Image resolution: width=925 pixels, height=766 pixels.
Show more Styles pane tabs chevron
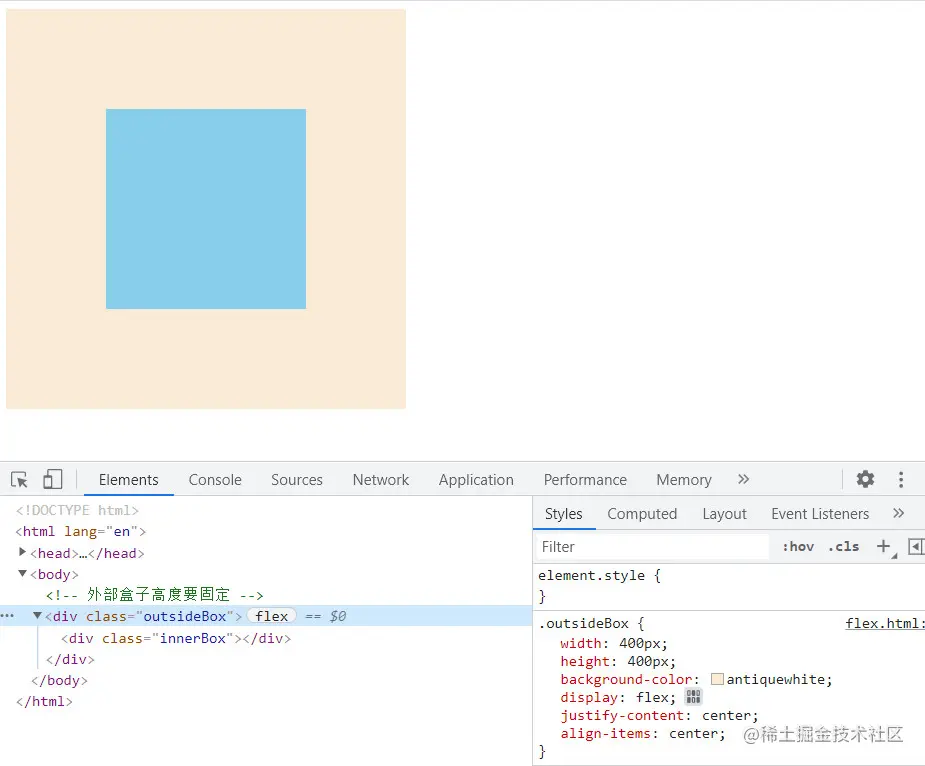[x=898, y=513]
